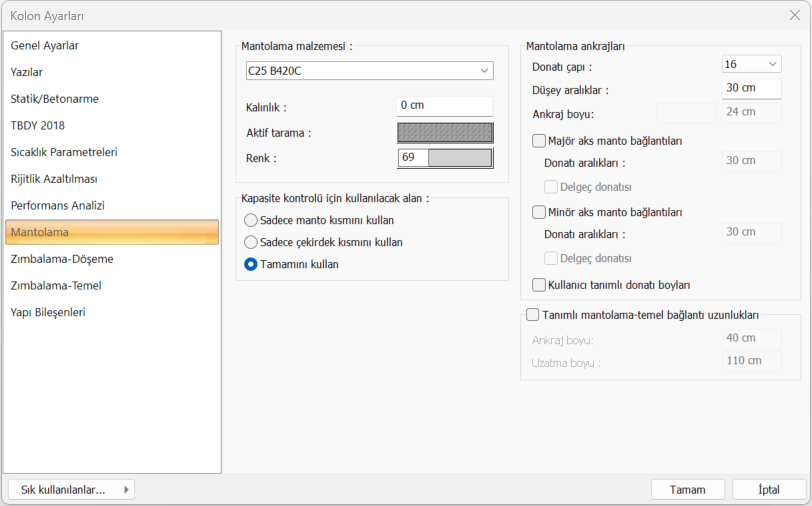
Task: Click the Kalınlık input field
Action: [445, 106]
